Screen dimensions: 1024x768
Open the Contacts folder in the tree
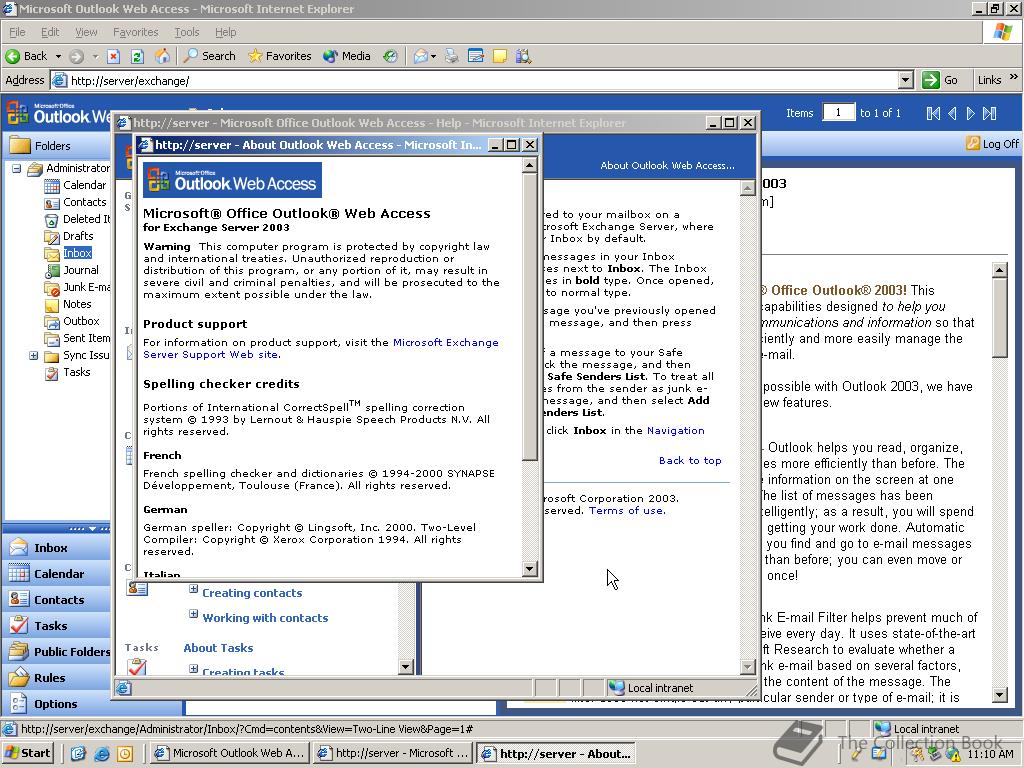point(84,202)
